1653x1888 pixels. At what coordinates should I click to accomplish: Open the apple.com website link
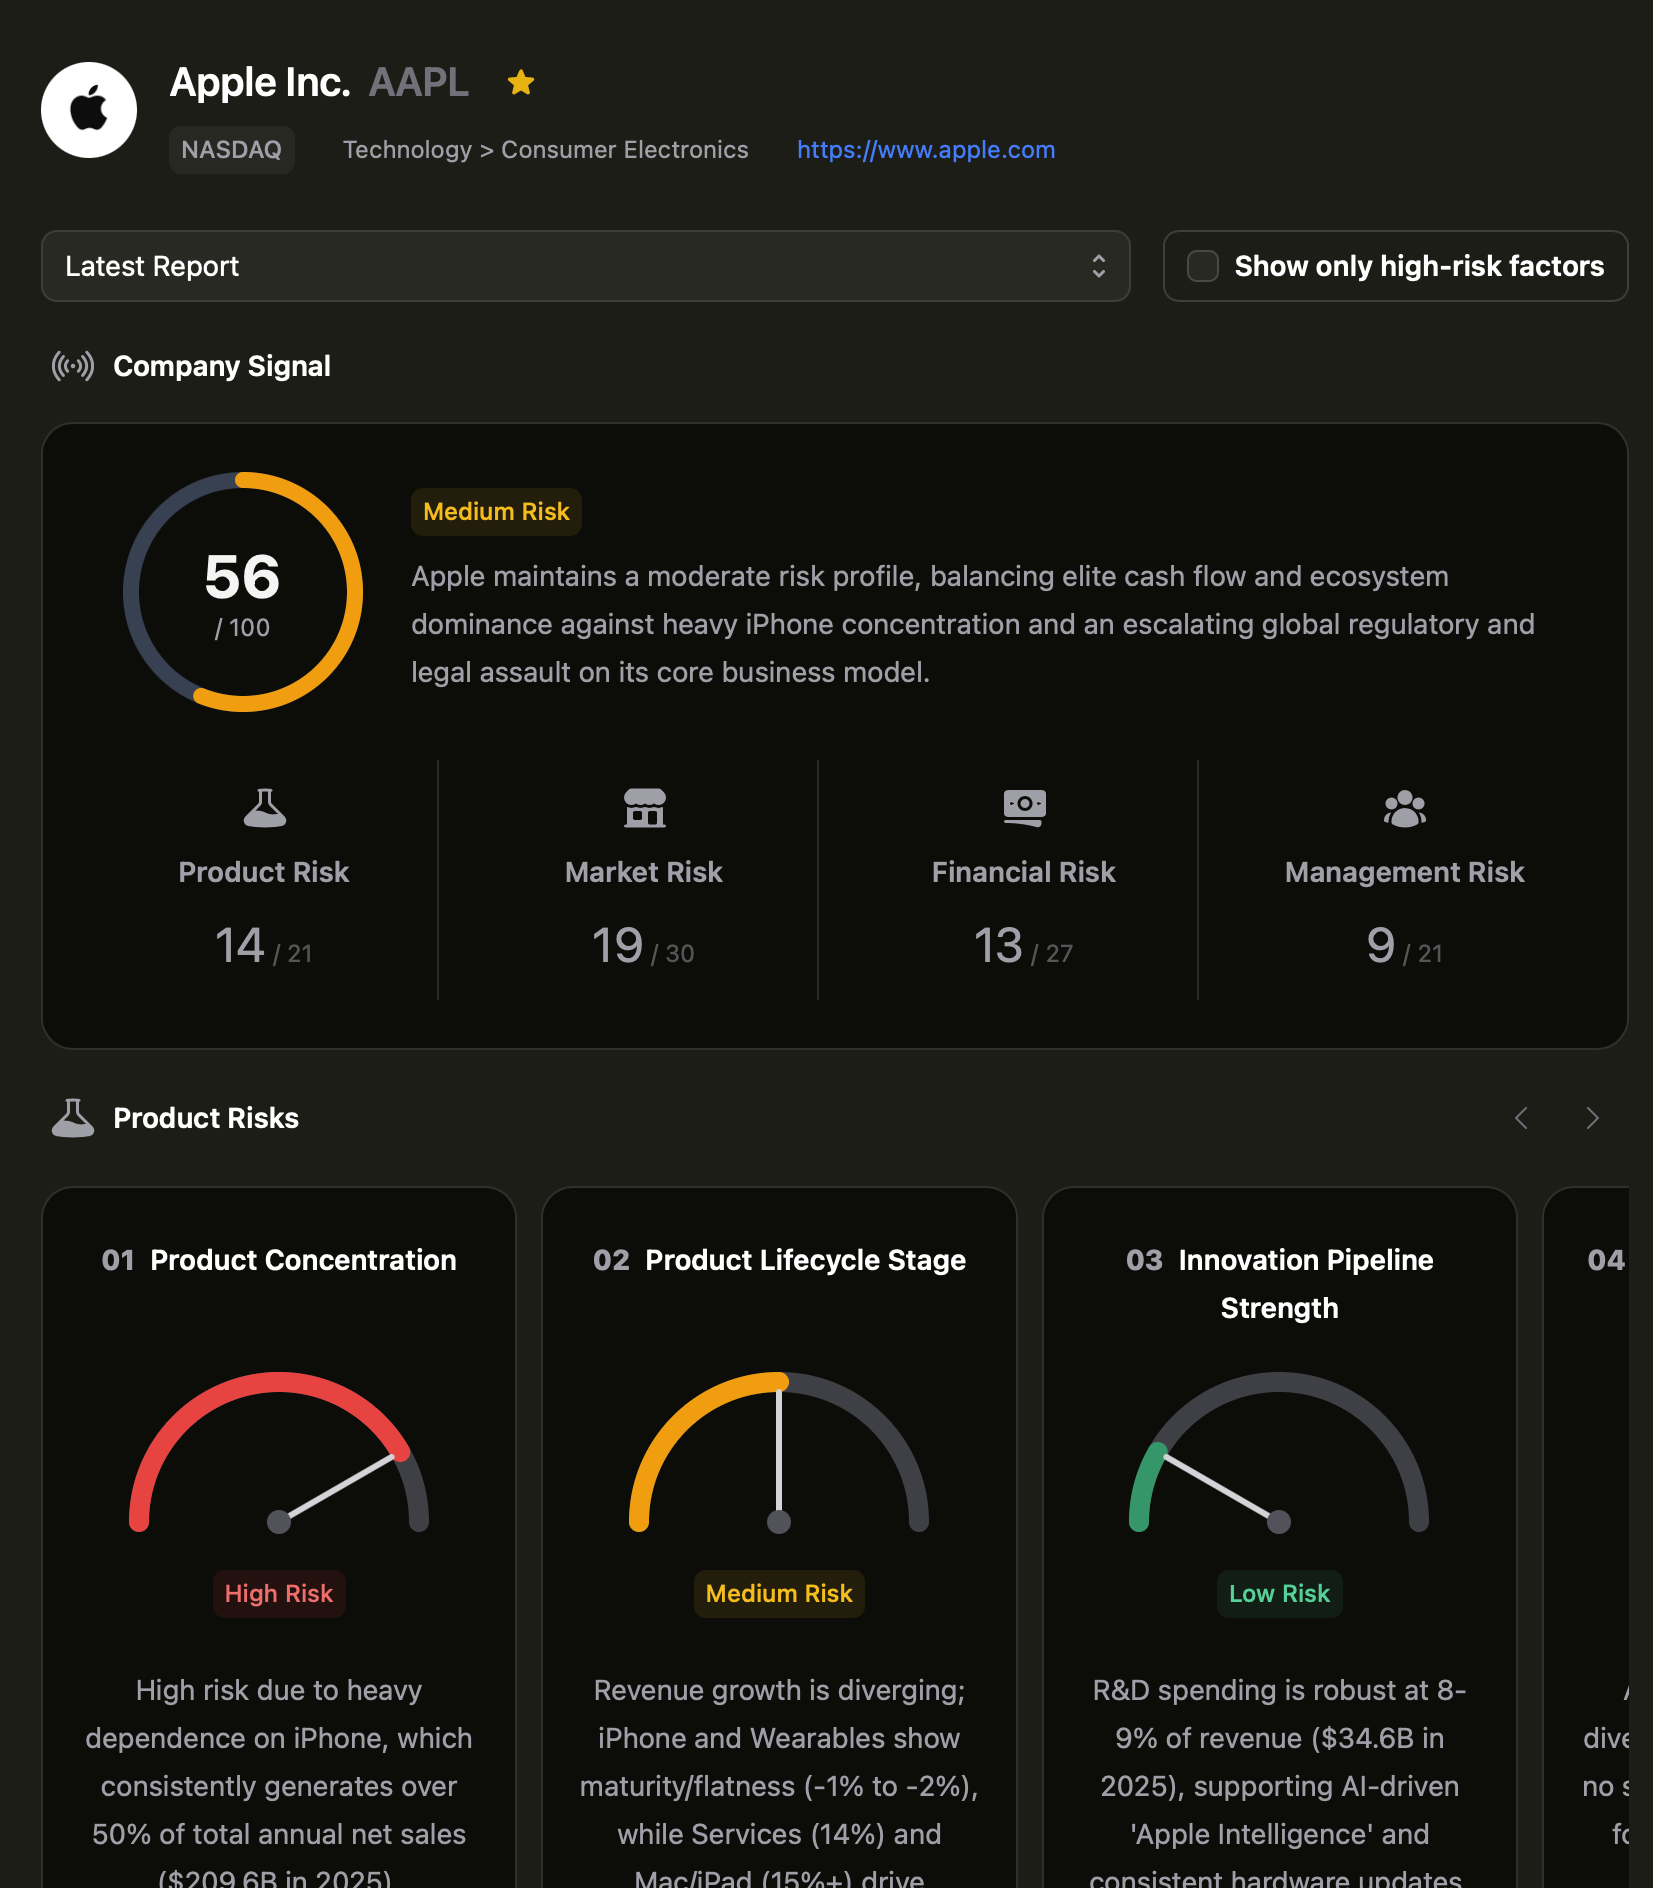925,150
